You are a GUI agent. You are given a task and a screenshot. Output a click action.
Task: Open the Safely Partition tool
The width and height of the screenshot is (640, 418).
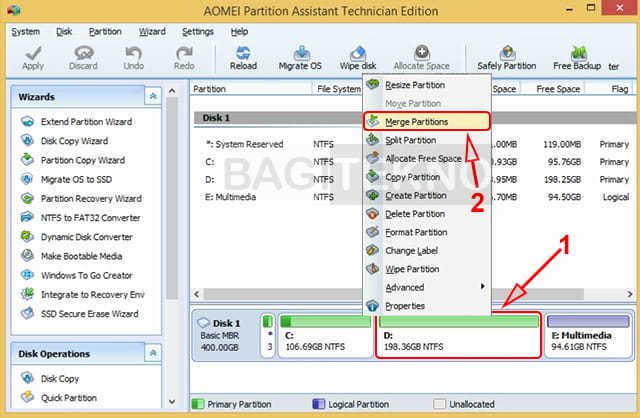(x=507, y=58)
